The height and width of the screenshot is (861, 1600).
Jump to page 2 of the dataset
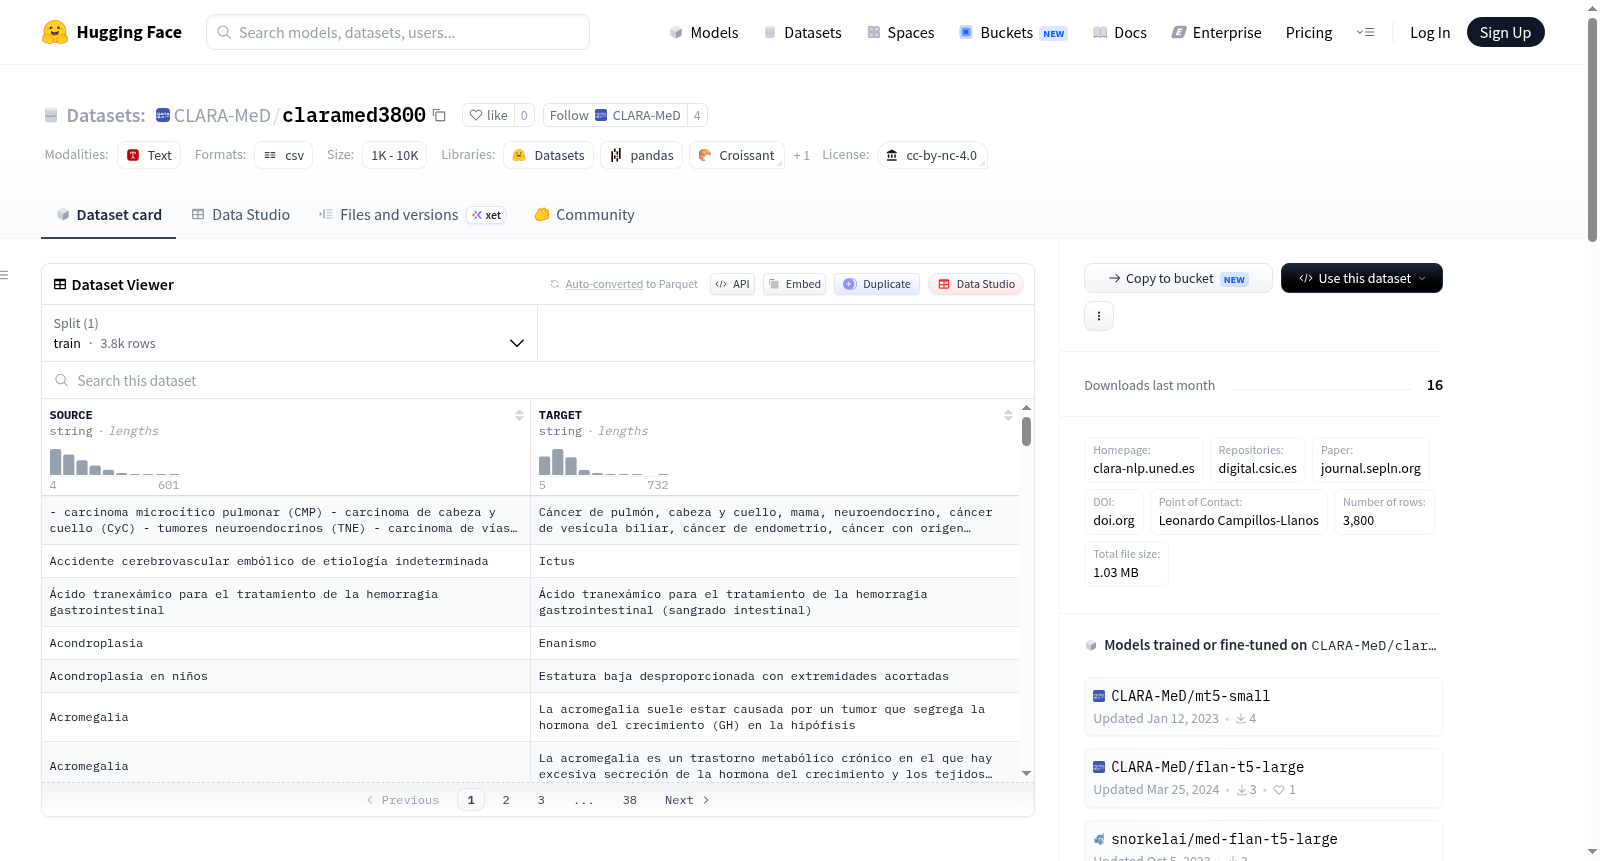(x=506, y=800)
